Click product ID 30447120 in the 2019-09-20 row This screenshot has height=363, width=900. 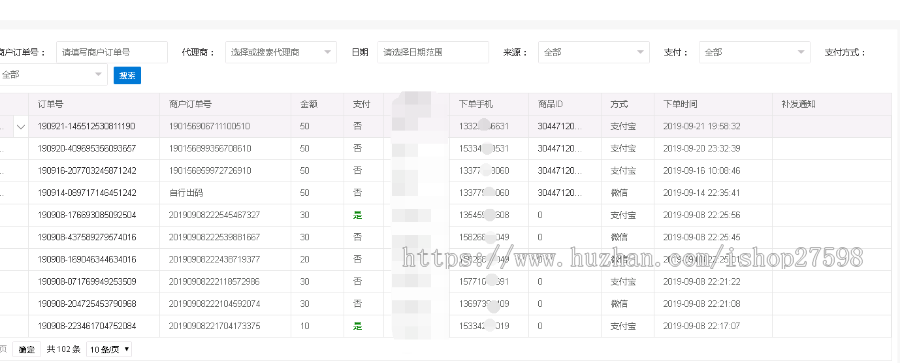[559, 149]
